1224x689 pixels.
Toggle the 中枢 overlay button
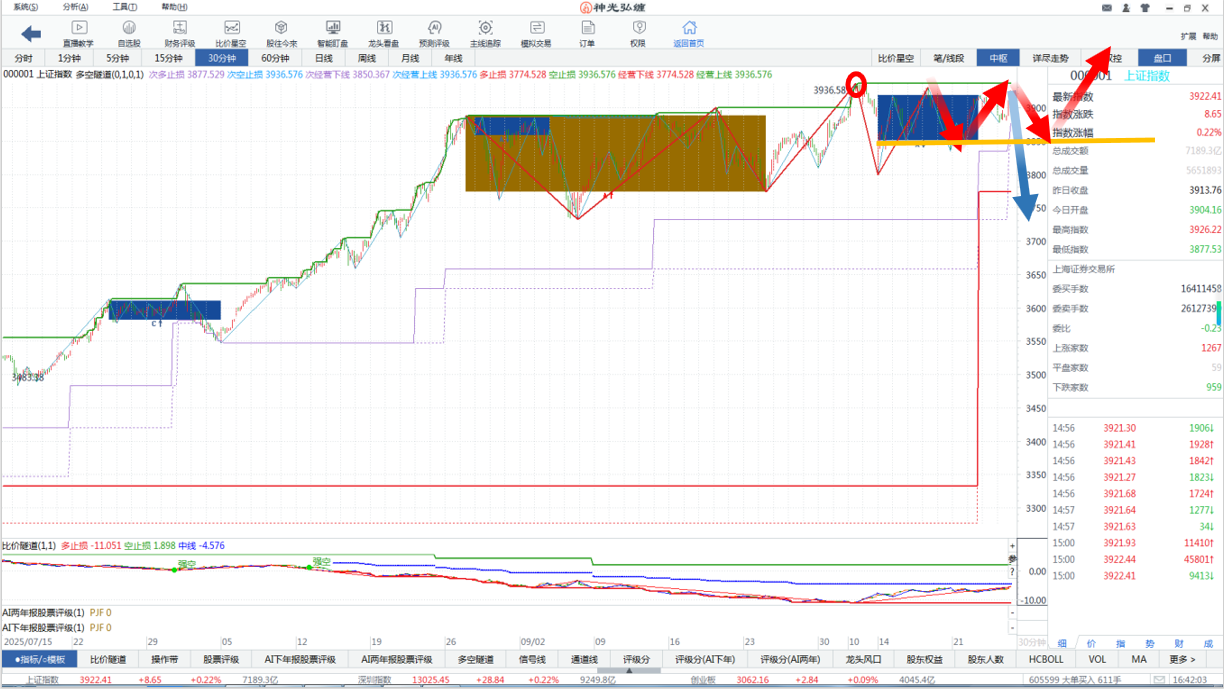point(998,58)
